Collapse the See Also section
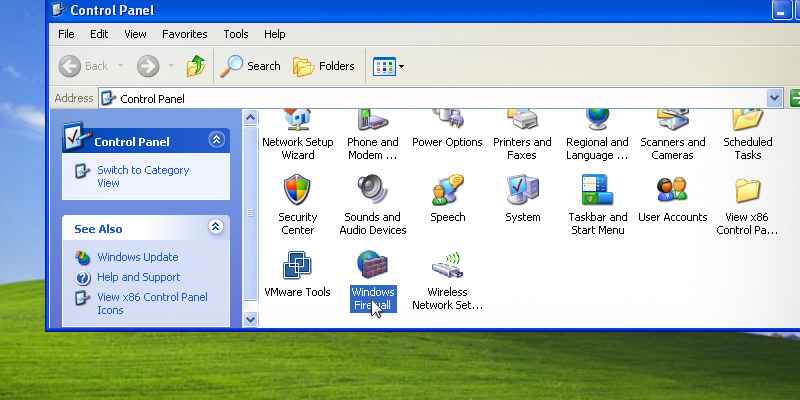The image size is (800, 400). pyautogui.click(x=215, y=228)
